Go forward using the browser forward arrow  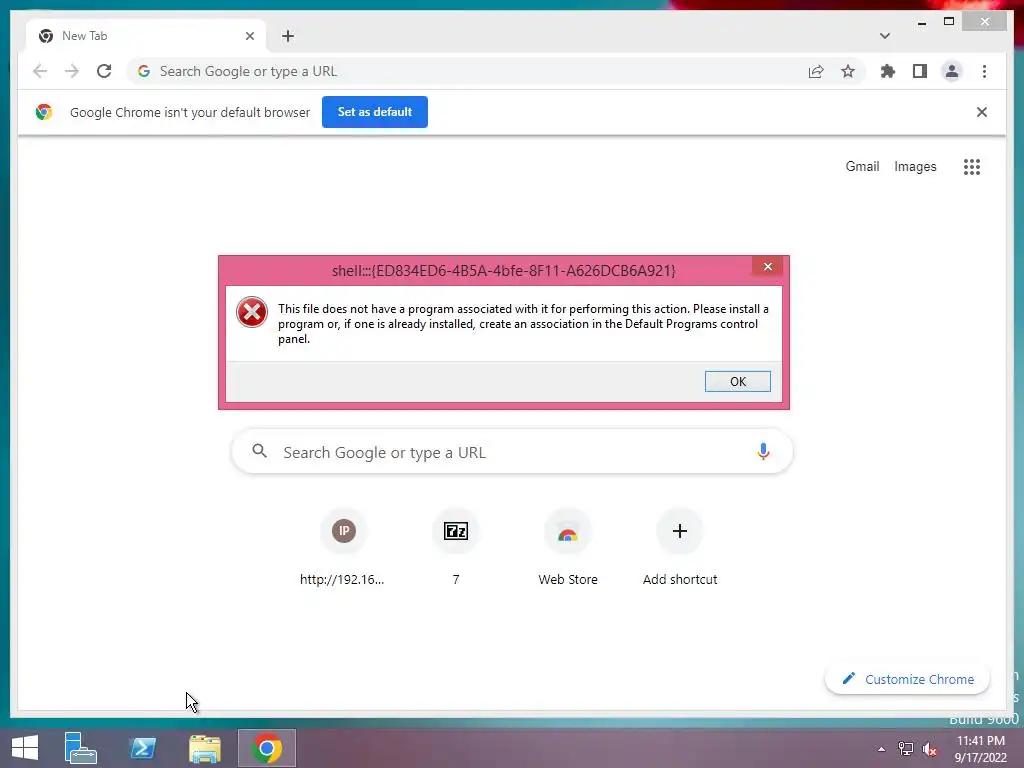[72, 71]
